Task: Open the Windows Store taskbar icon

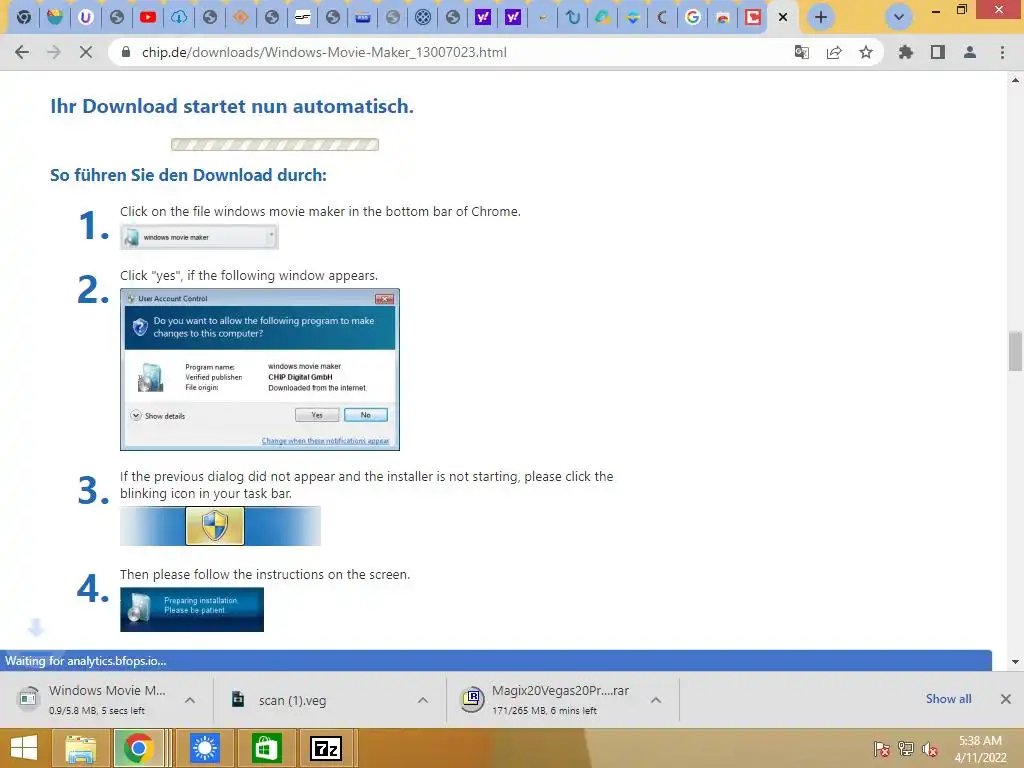Action: point(265,748)
